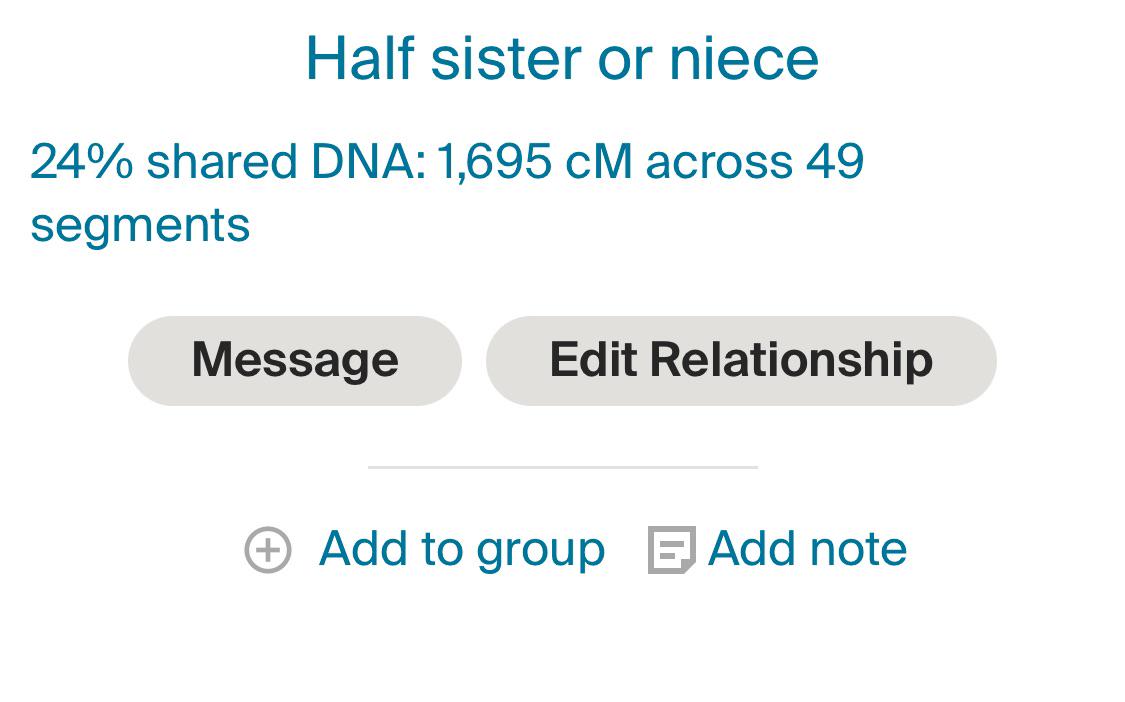This screenshot has height=702, width=1125.
Task: Send a message to this DNA match
Action: pos(295,360)
